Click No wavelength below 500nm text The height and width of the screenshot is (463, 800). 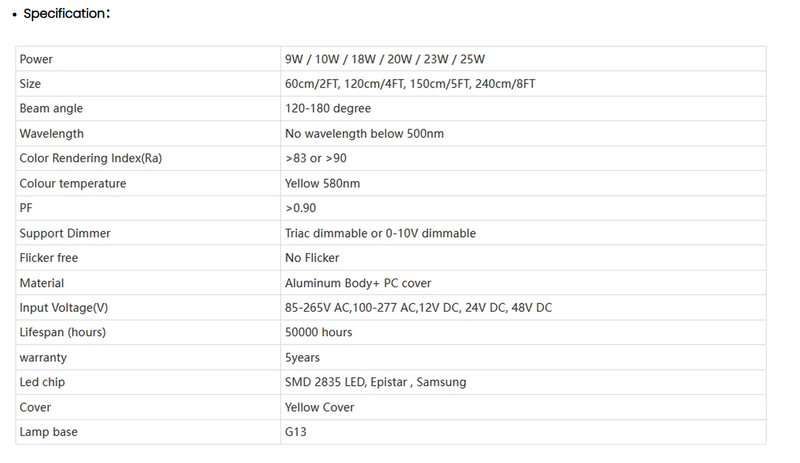[x=364, y=134]
